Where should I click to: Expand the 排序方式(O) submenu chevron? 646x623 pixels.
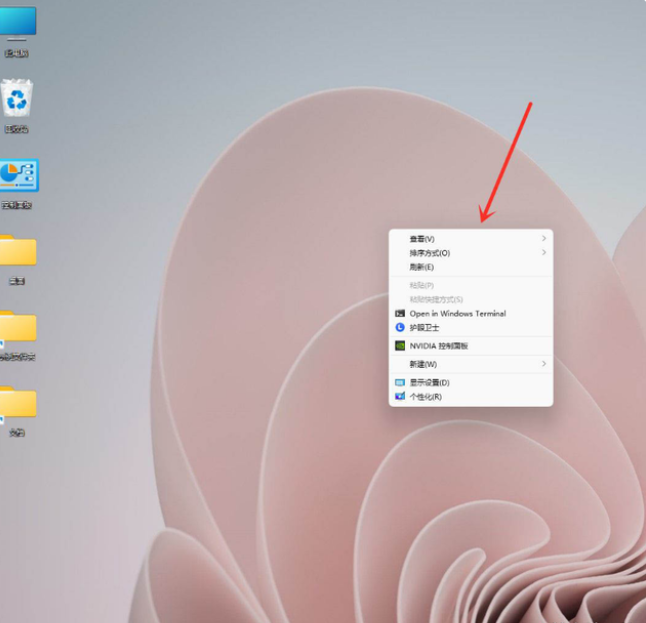pyautogui.click(x=544, y=253)
